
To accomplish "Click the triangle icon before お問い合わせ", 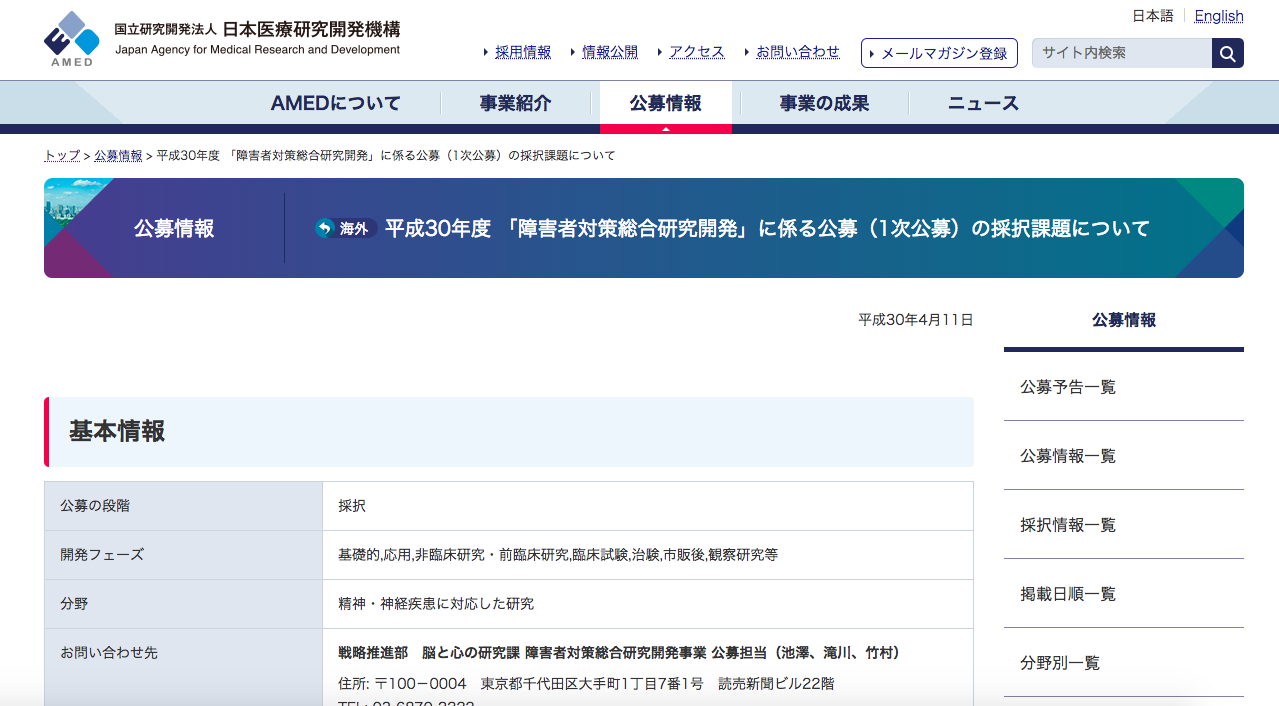I will (746, 52).
